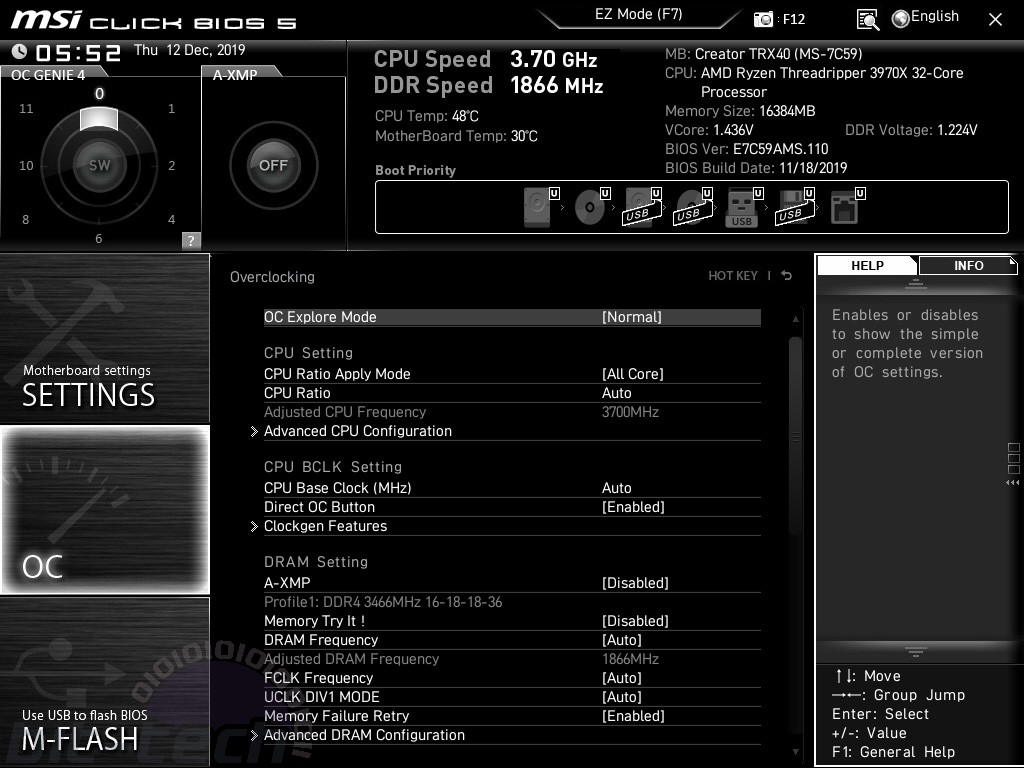This screenshot has width=1024, height=768.
Task: Click the scroll up arrow of settings list
Action: pyautogui.click(x=795, y=319)
